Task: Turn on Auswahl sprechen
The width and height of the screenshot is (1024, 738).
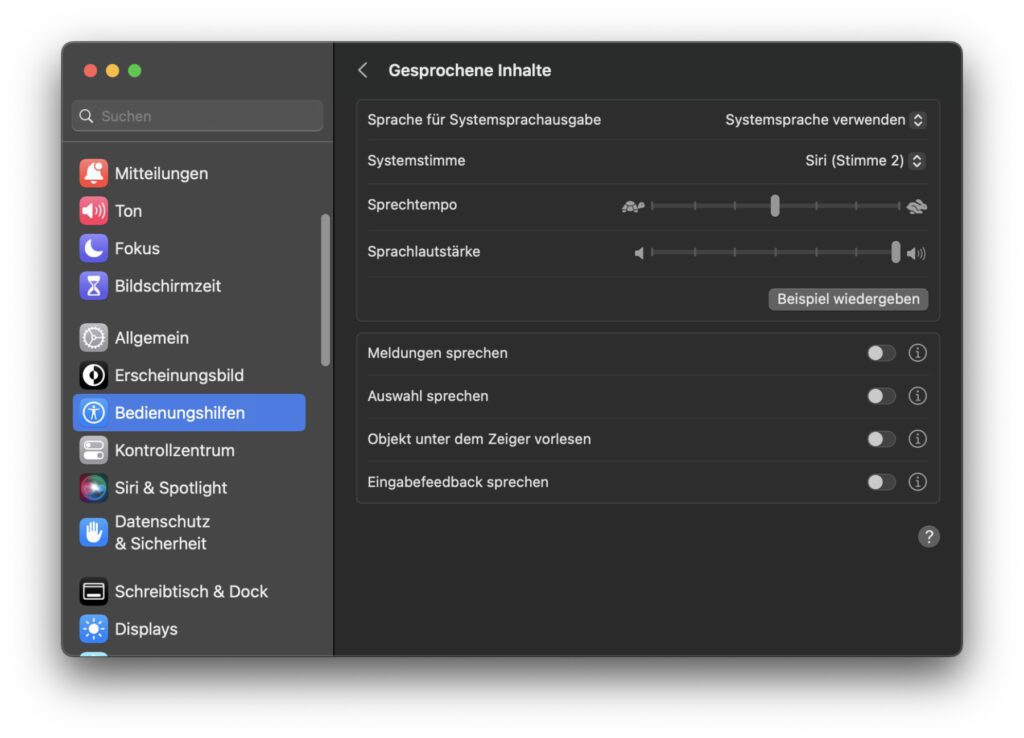Action: 880,396
